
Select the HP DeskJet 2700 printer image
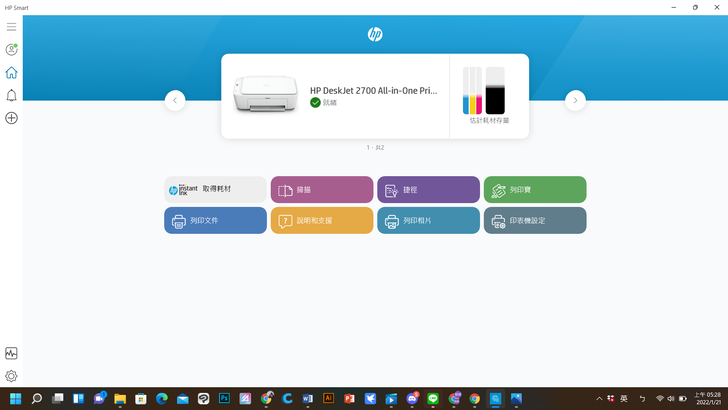(266, 94)
